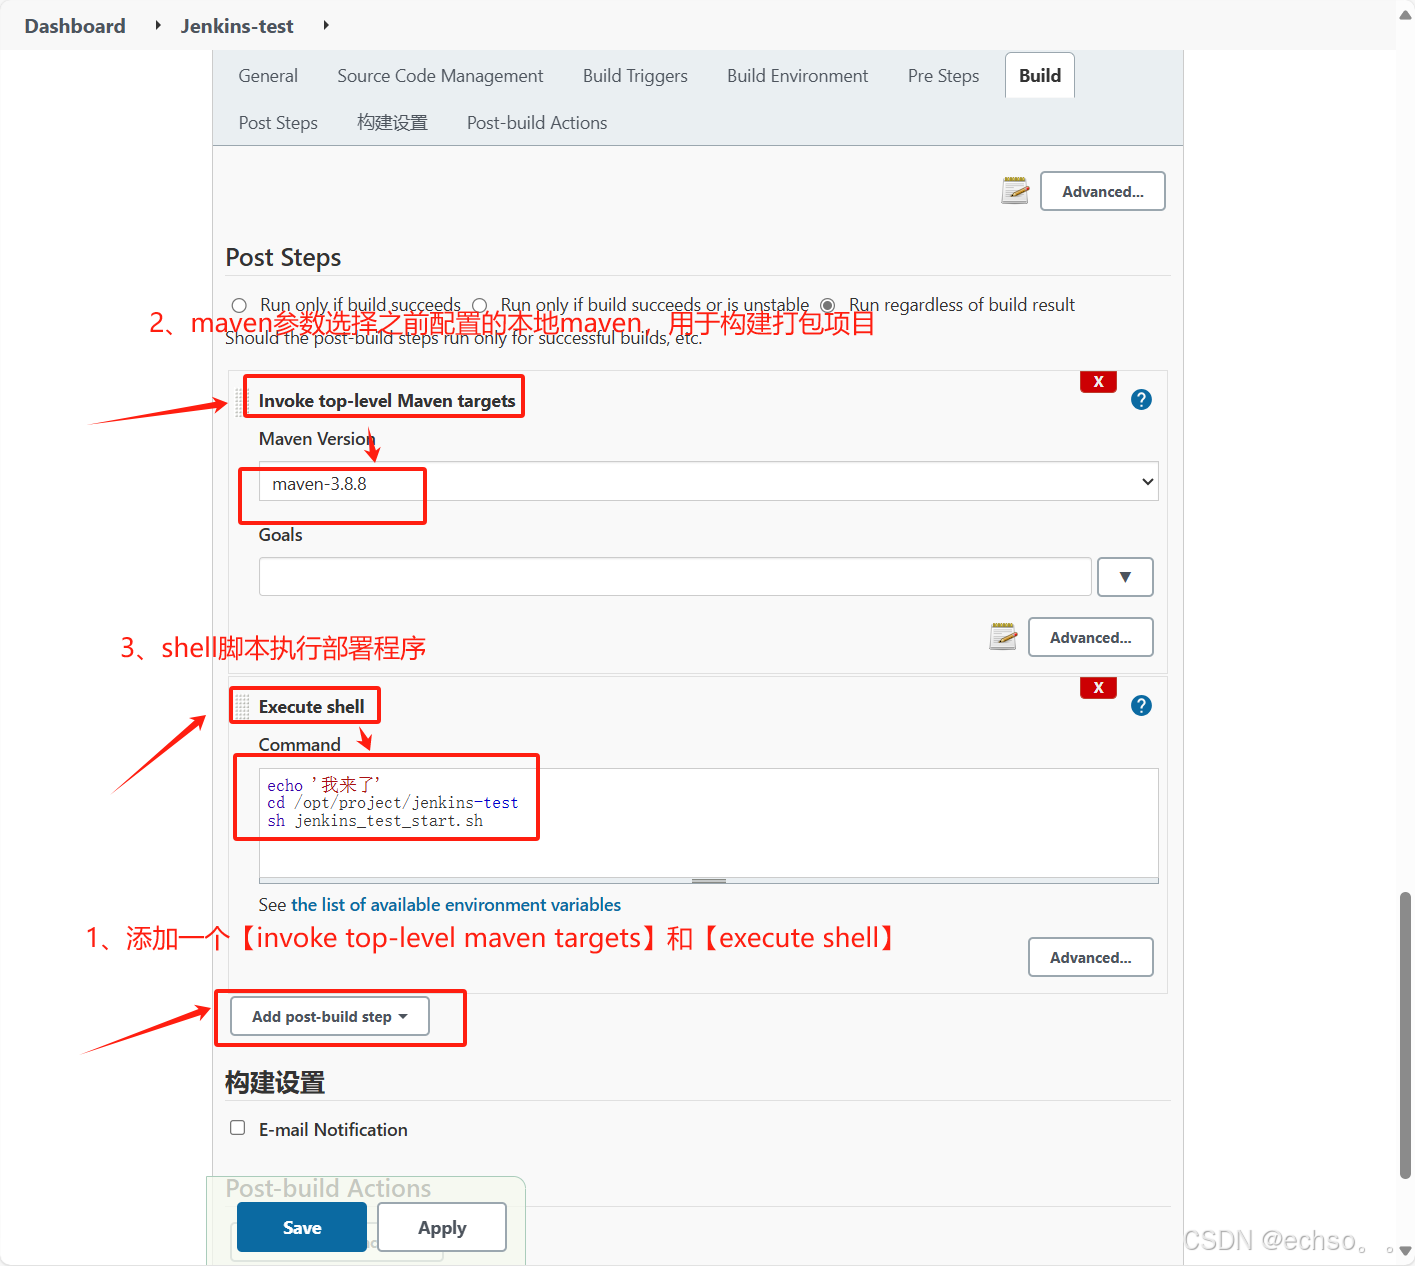This screenshot has width=1415, height=1266.
Task: Open help for Execute shell
Action: click(1141, 706)
